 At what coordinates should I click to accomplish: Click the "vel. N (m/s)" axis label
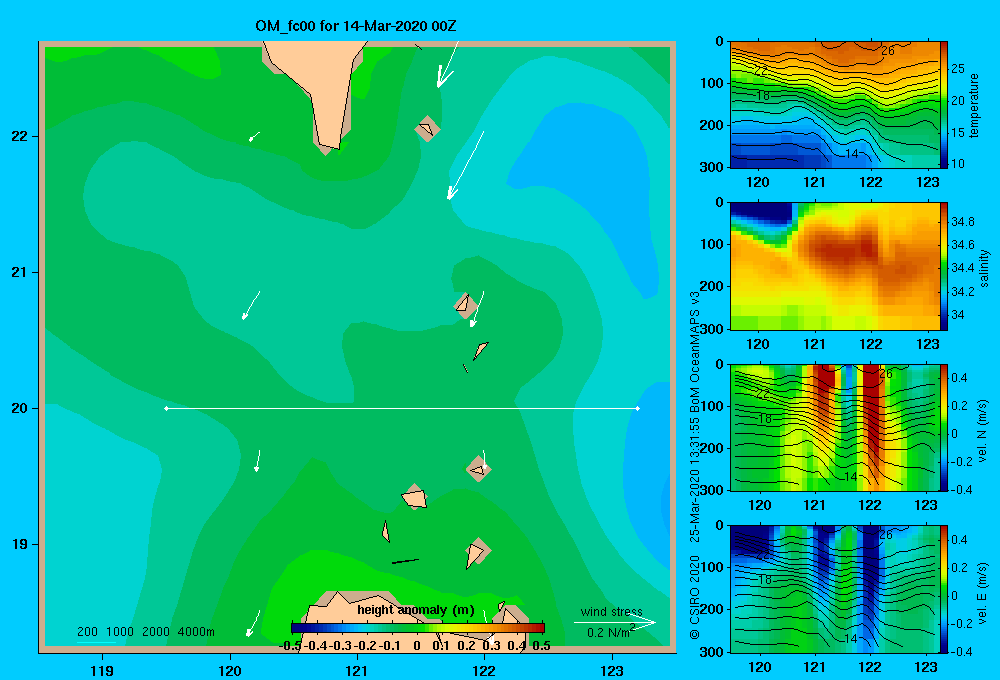pos(982,431)
